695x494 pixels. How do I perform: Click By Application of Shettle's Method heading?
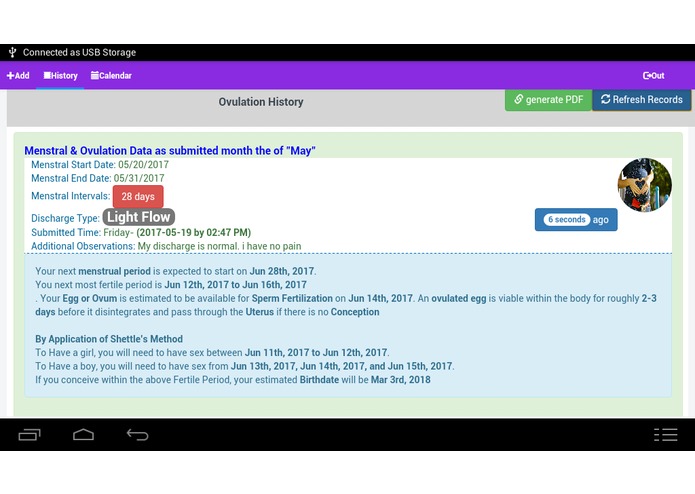coord(109,339)
